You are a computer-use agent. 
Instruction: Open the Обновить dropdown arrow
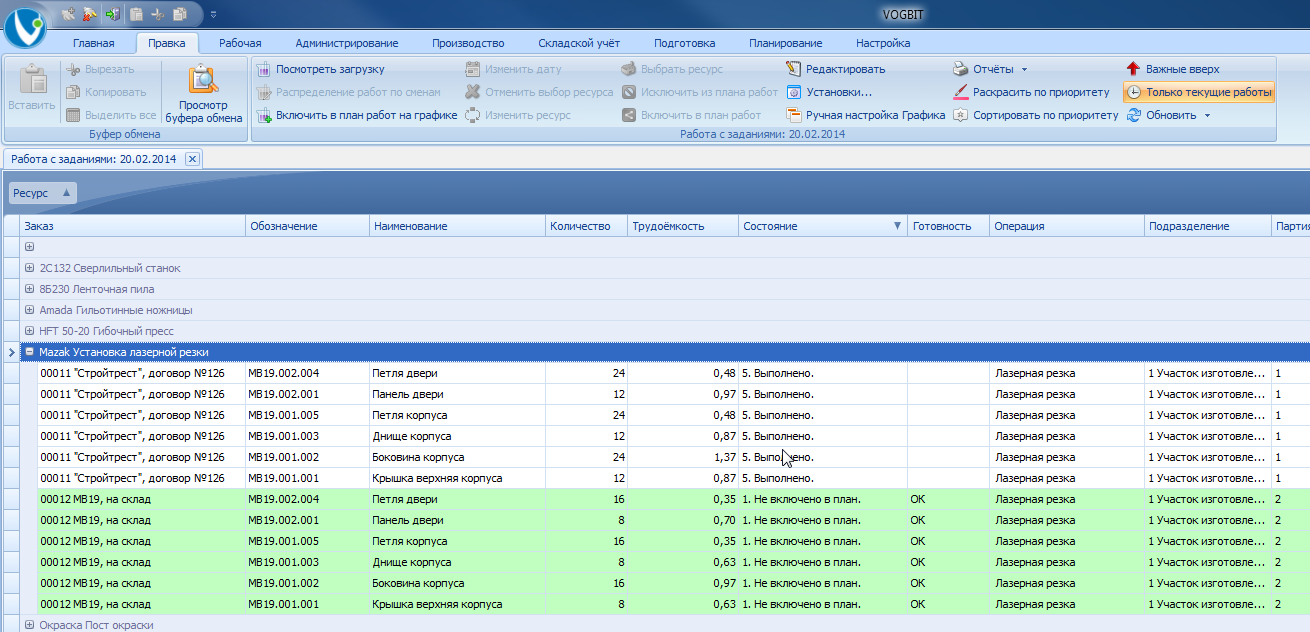click(x=1207, y=115)
